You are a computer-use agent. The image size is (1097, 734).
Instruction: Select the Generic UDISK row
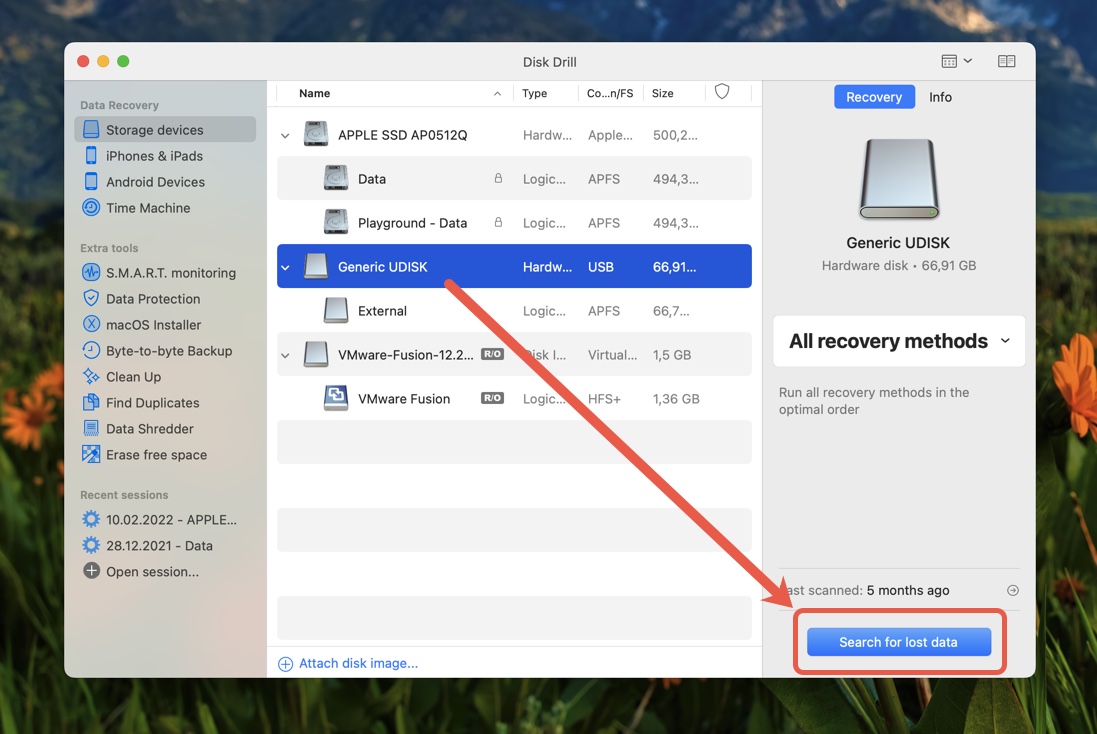coord(514,266)
